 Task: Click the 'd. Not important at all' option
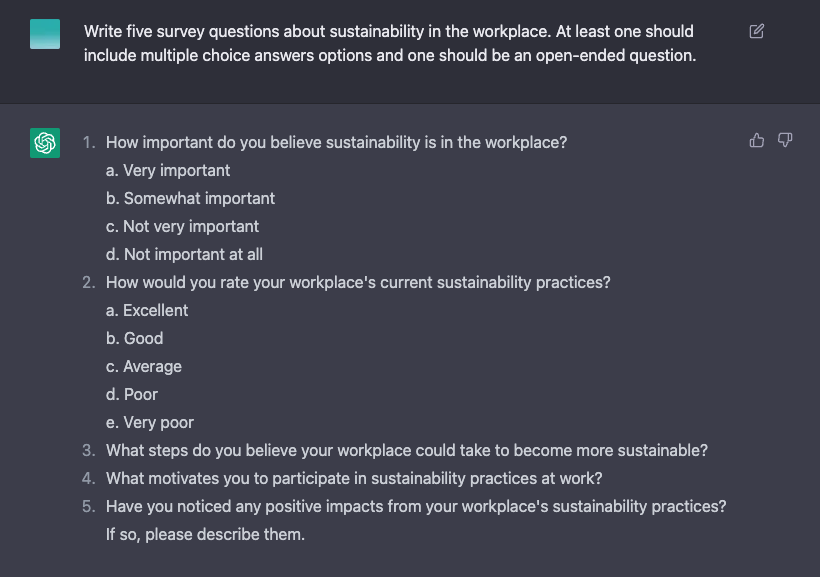click(x=184, y=254)
